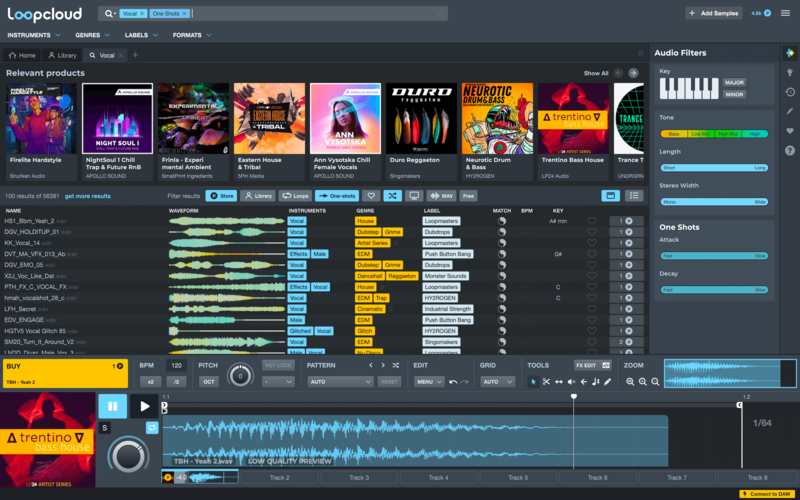Toggle the Loops filter
The height and width of the screenshot is (500, 800).
coord(295,196)
